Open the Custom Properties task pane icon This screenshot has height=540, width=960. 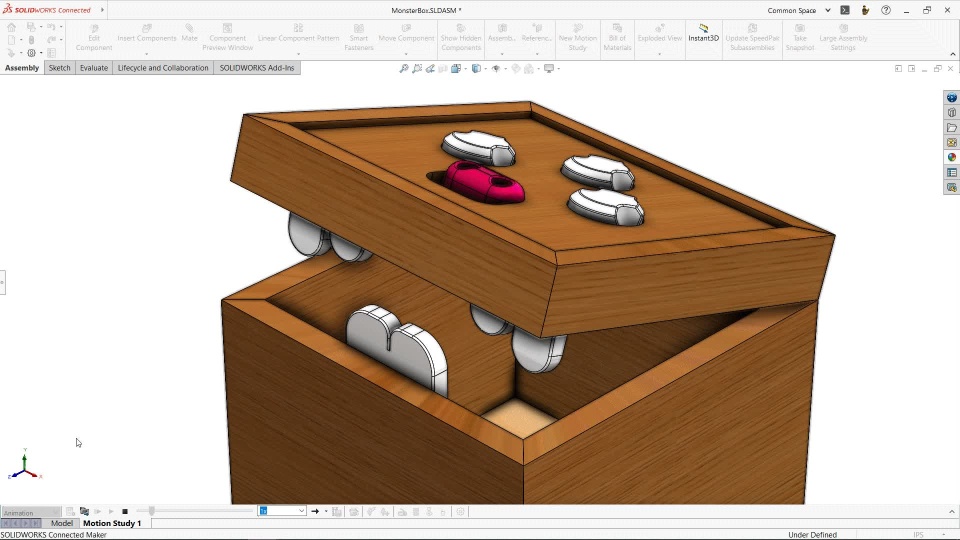click(952, 172)
